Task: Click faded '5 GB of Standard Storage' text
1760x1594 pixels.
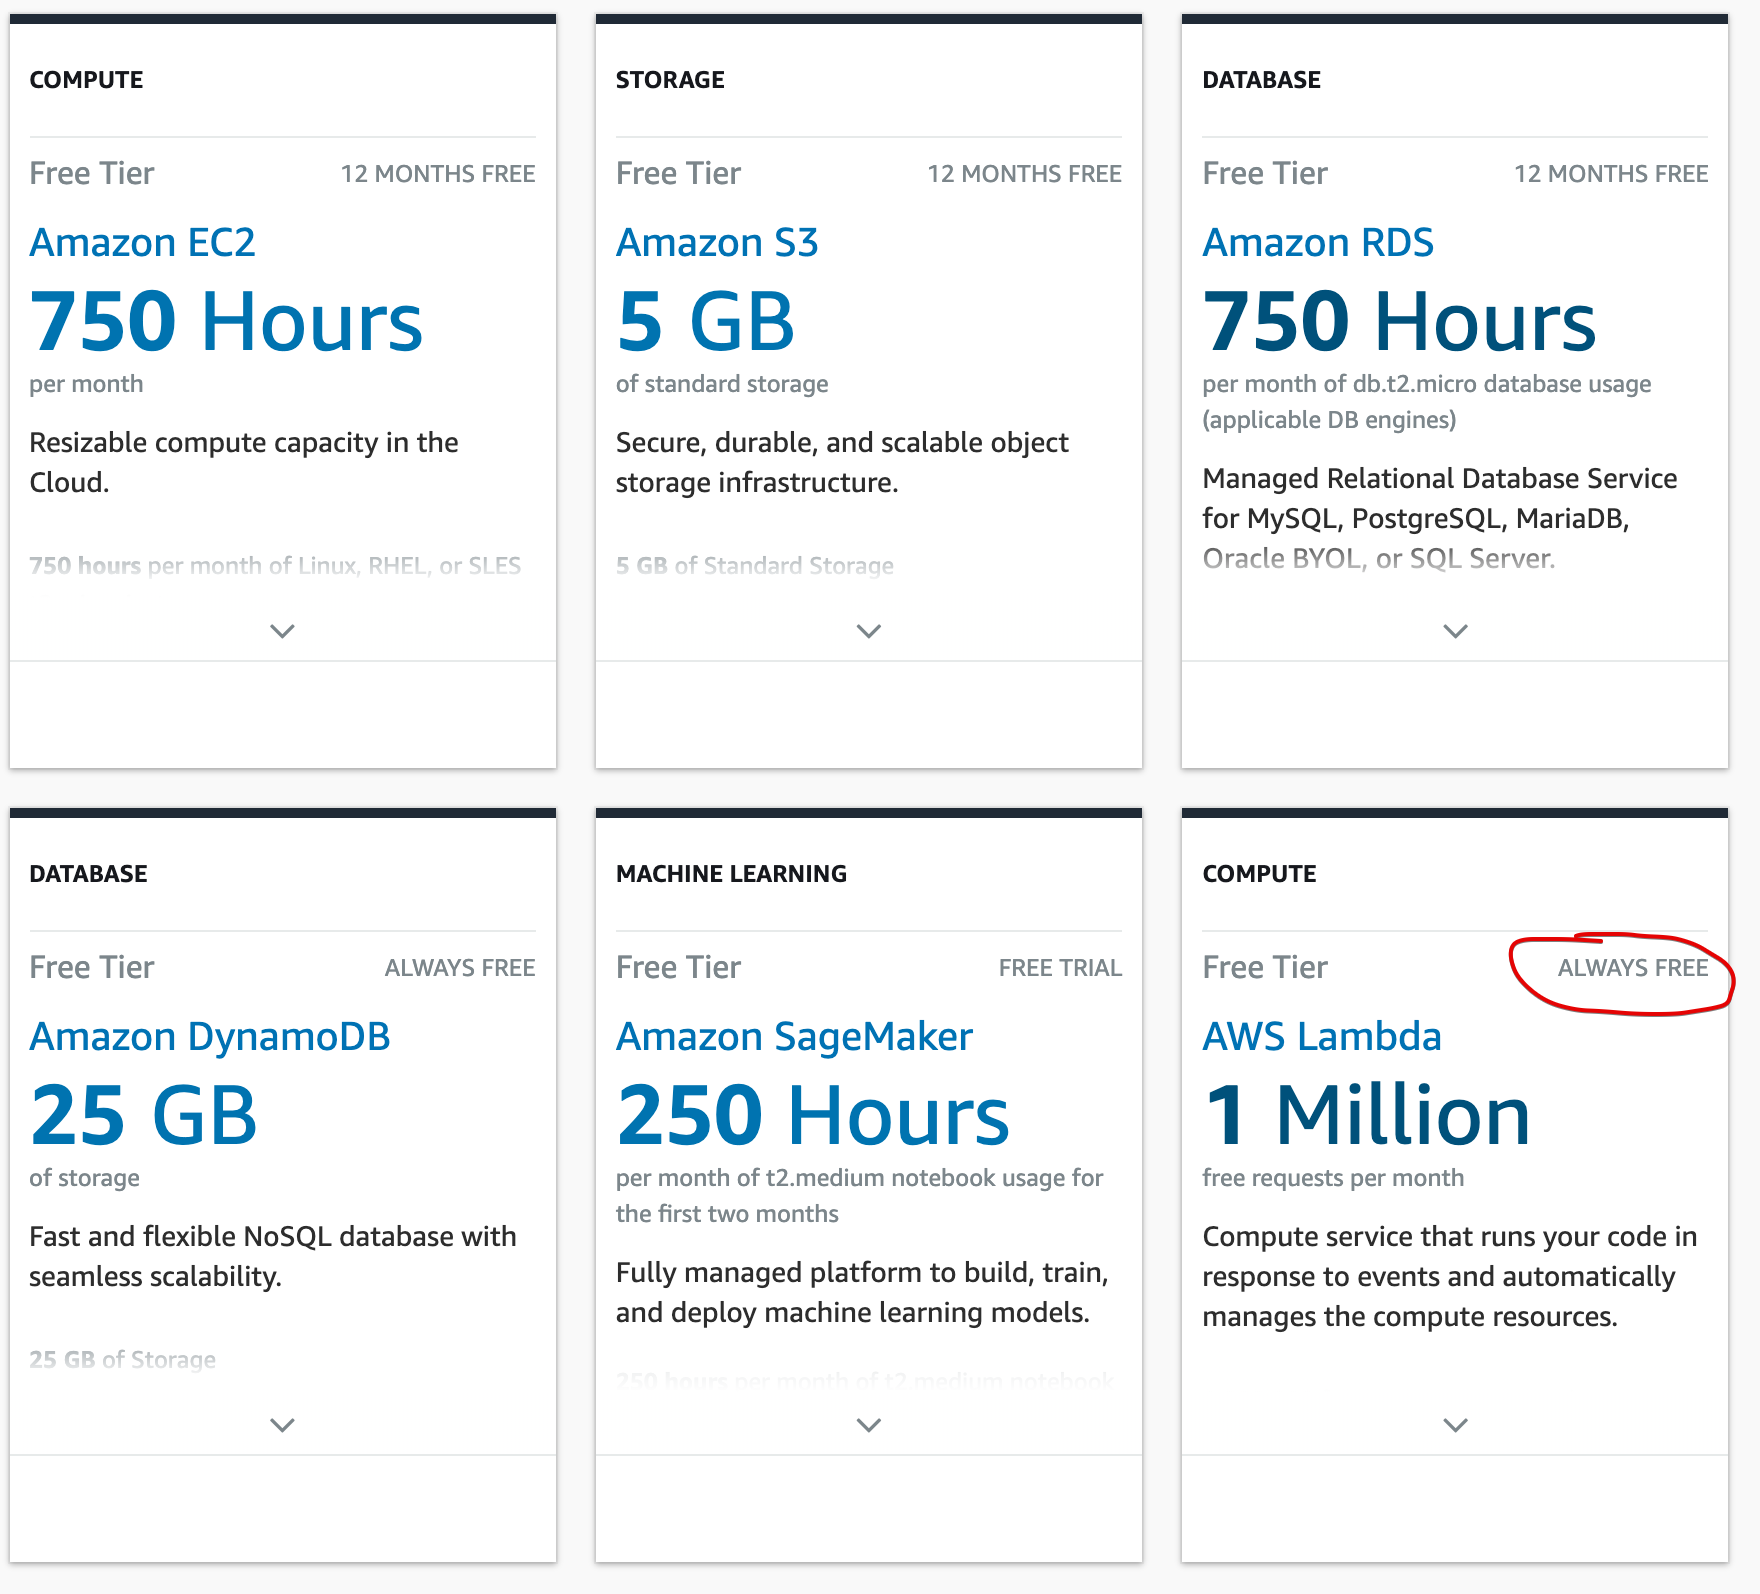Action: [755, 566]
